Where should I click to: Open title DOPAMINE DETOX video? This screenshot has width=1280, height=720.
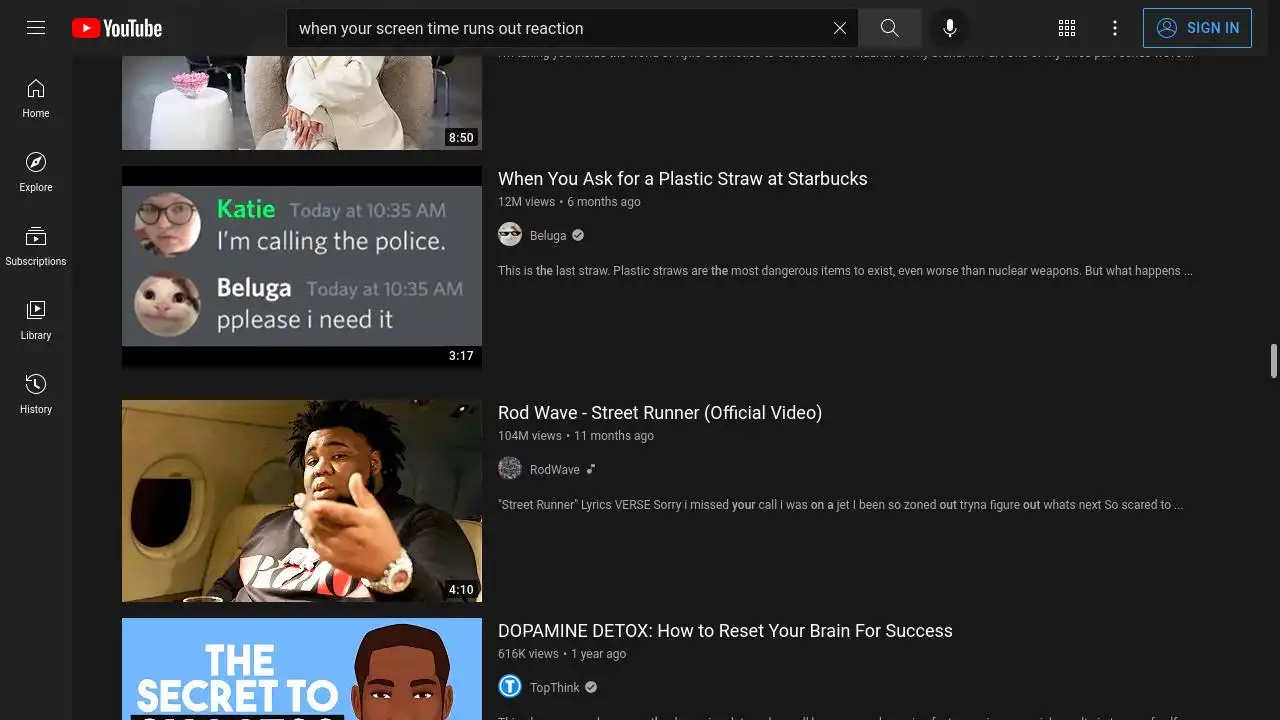point(725,631)
